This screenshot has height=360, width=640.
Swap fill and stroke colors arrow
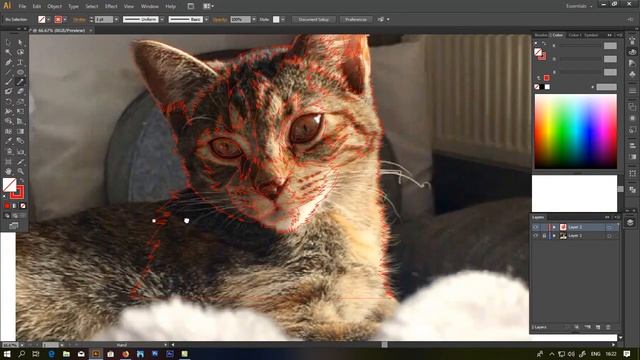click(x=22, y=180)
